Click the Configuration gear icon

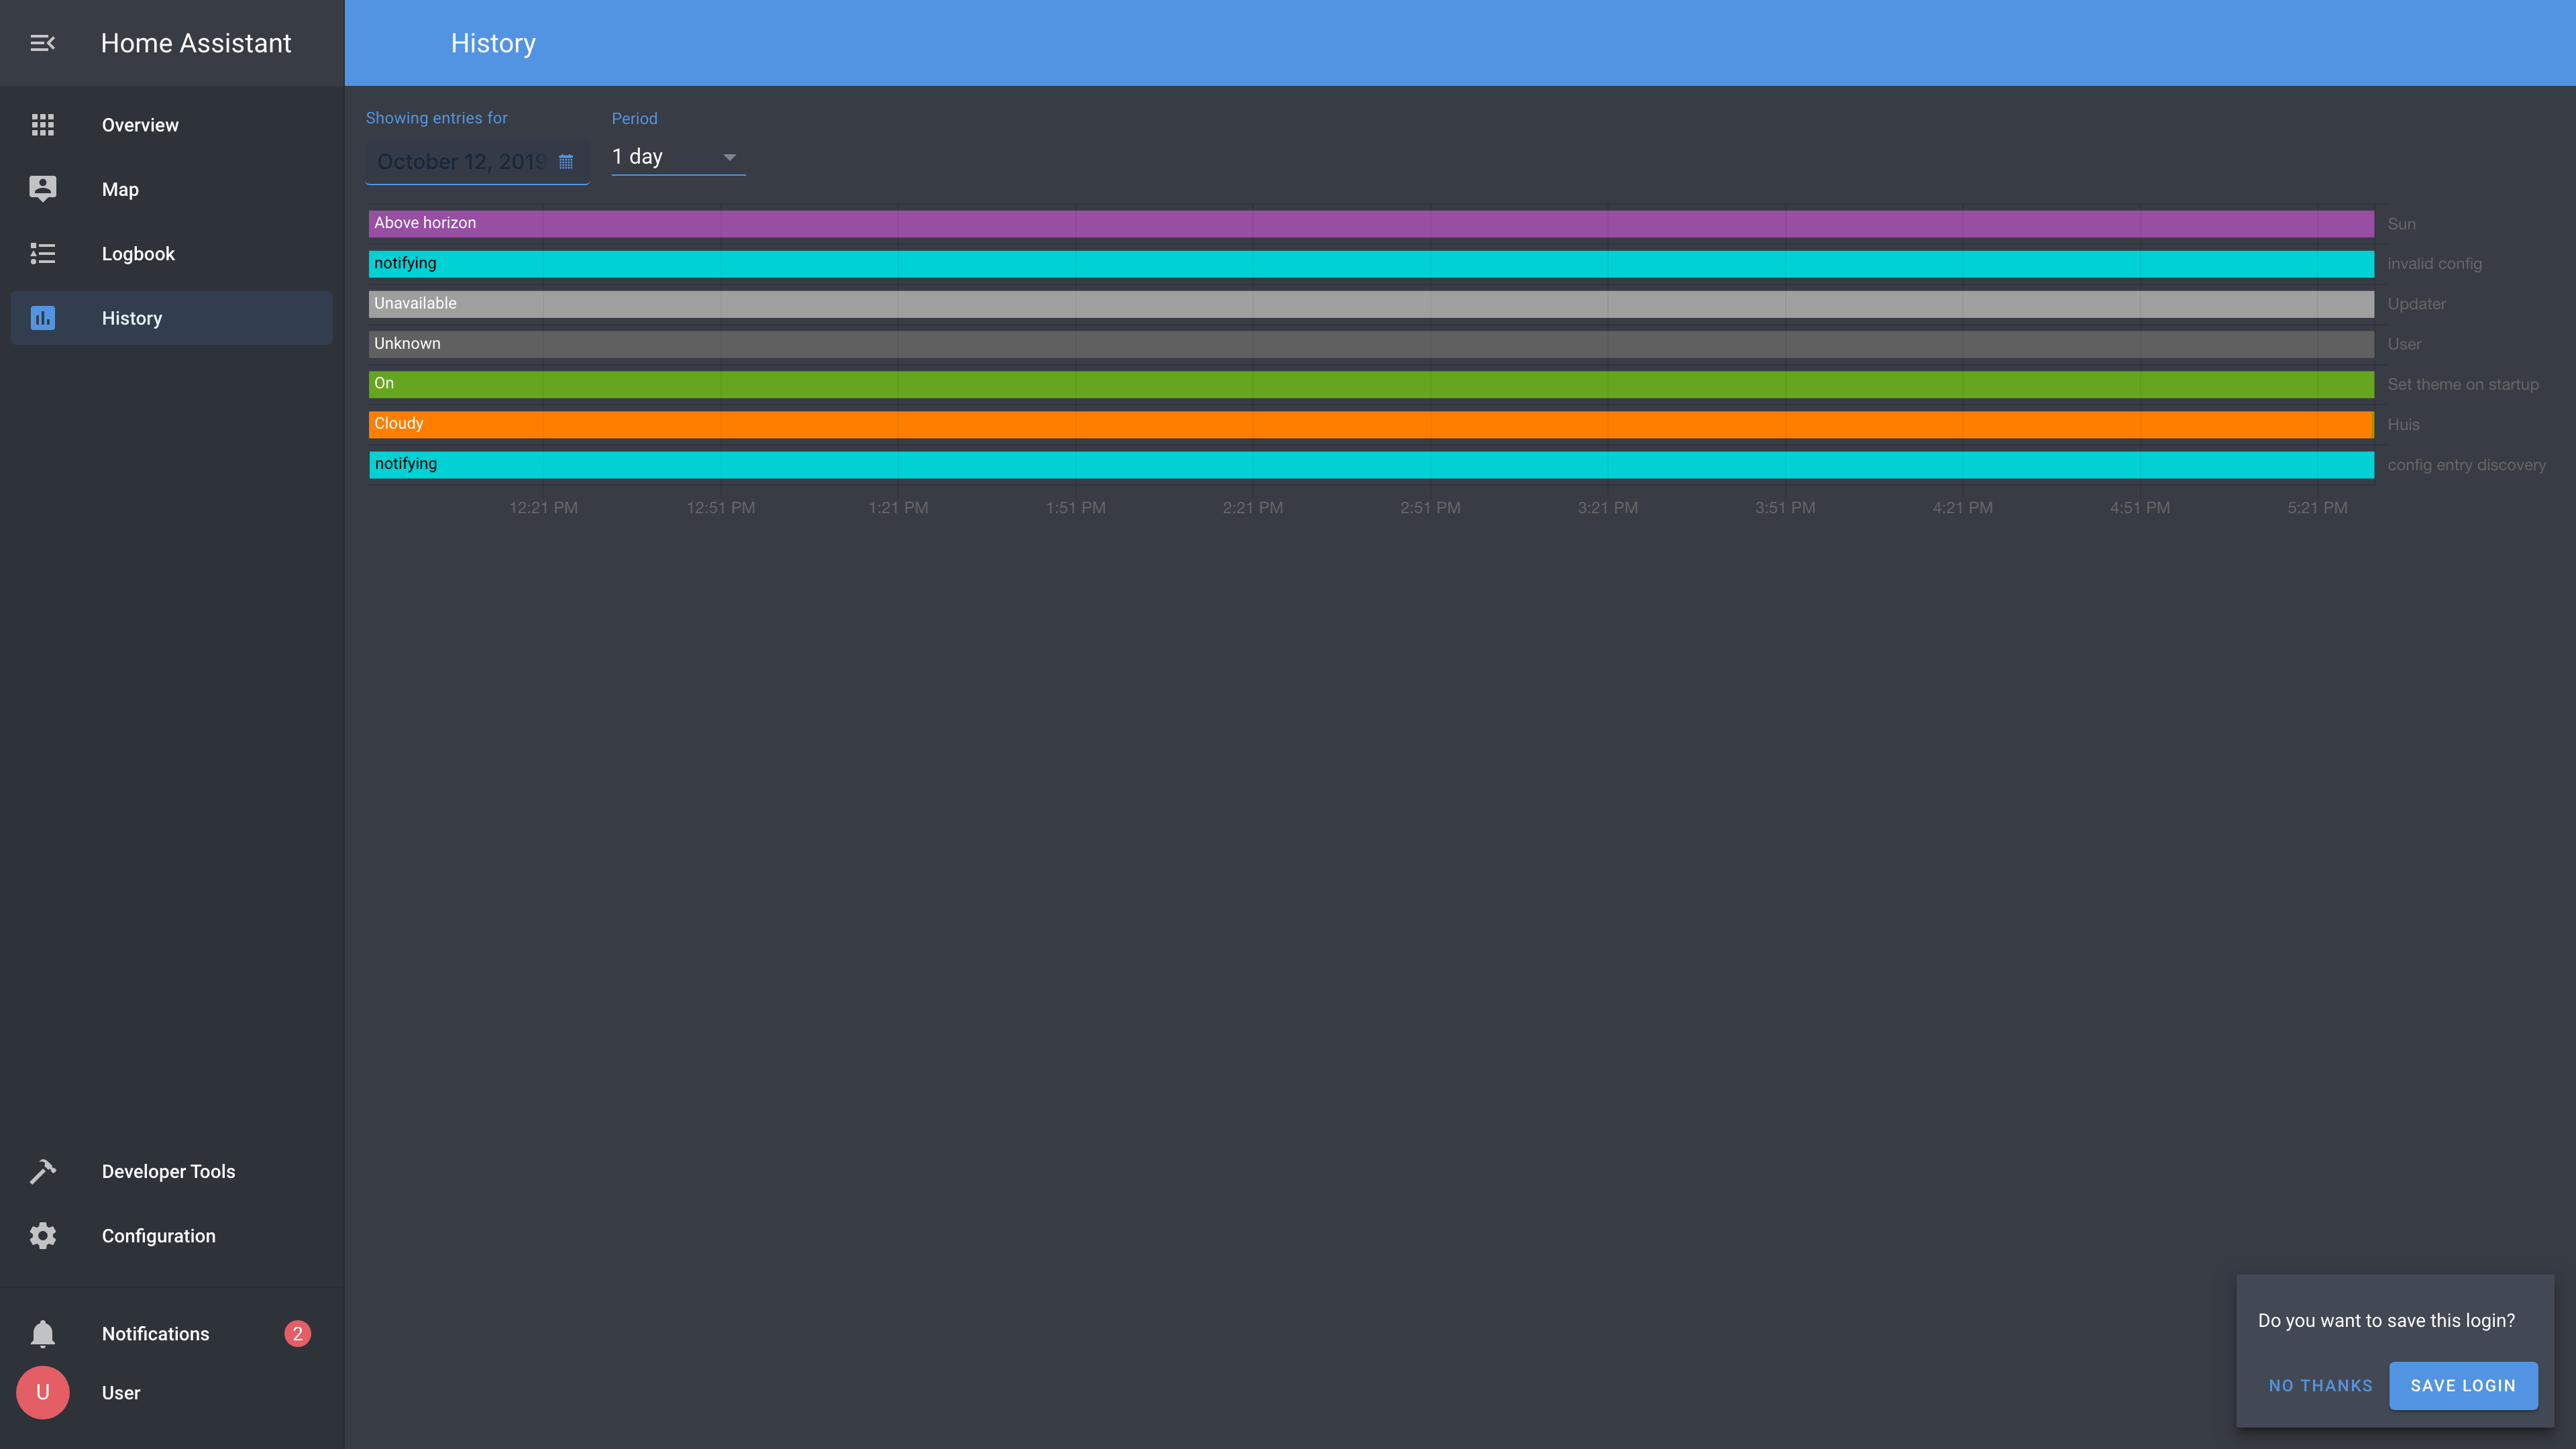[42, 1236]
